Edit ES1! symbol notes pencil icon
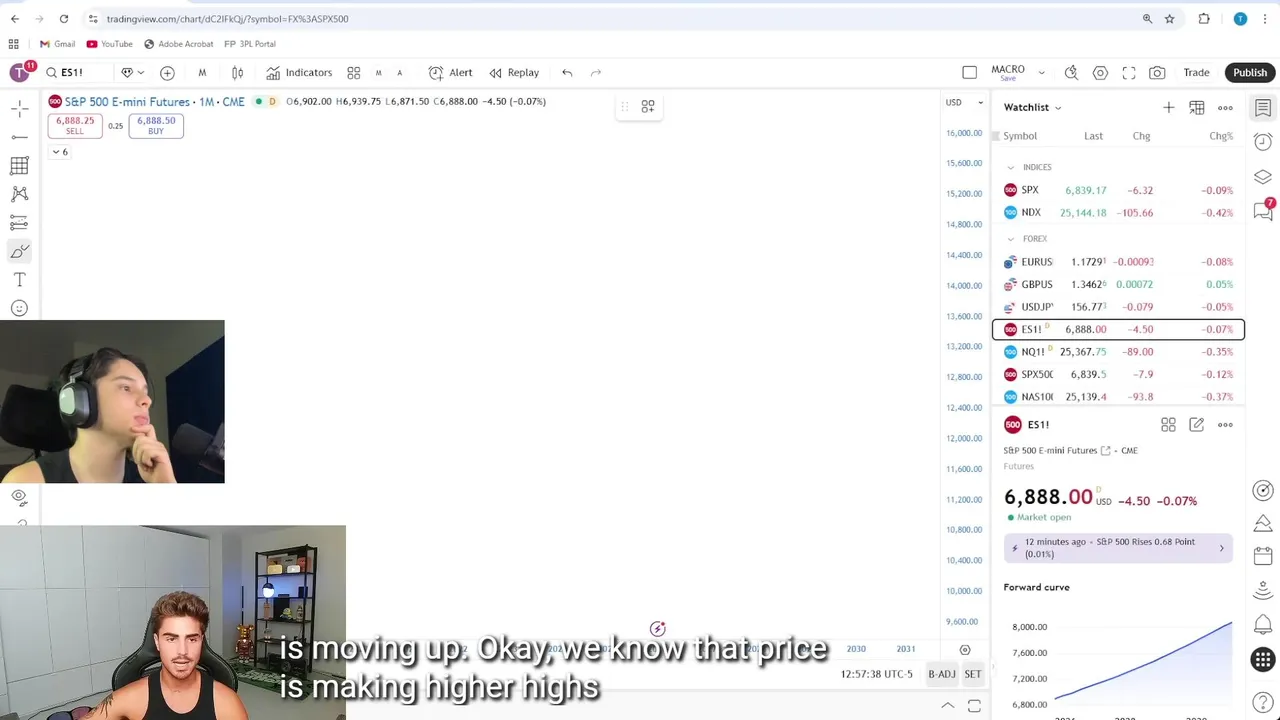The height and width of the screenshot is (720, 1280). [1196, 425]
